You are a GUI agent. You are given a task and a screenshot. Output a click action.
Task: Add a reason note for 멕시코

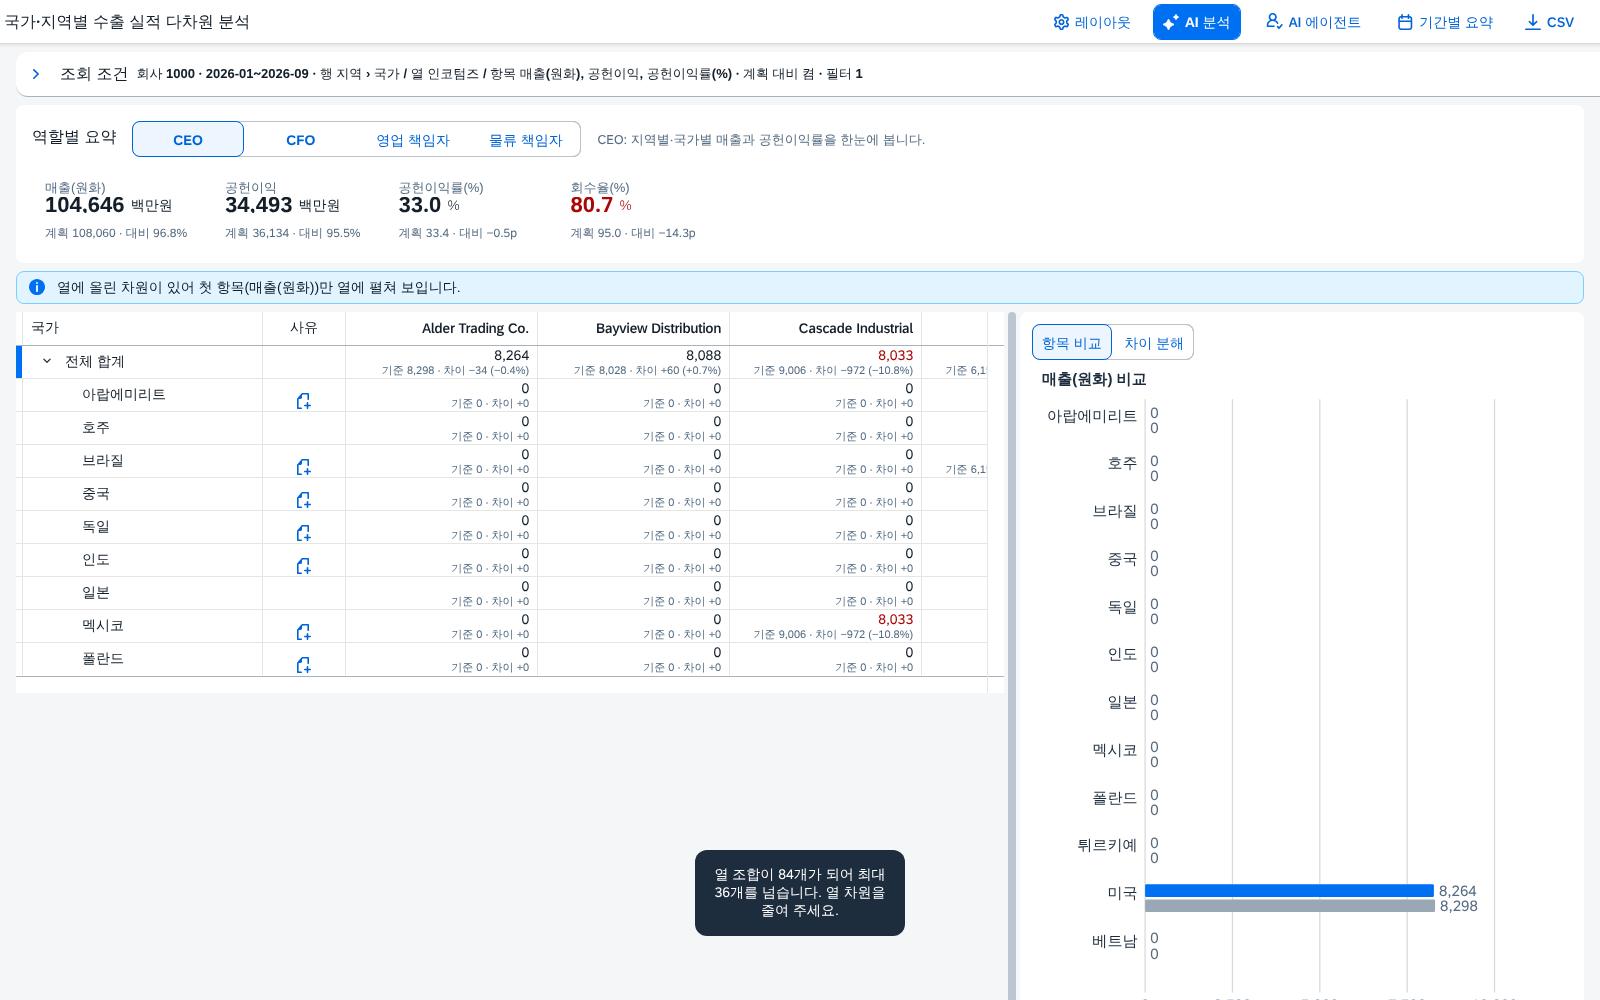point(303,632)
